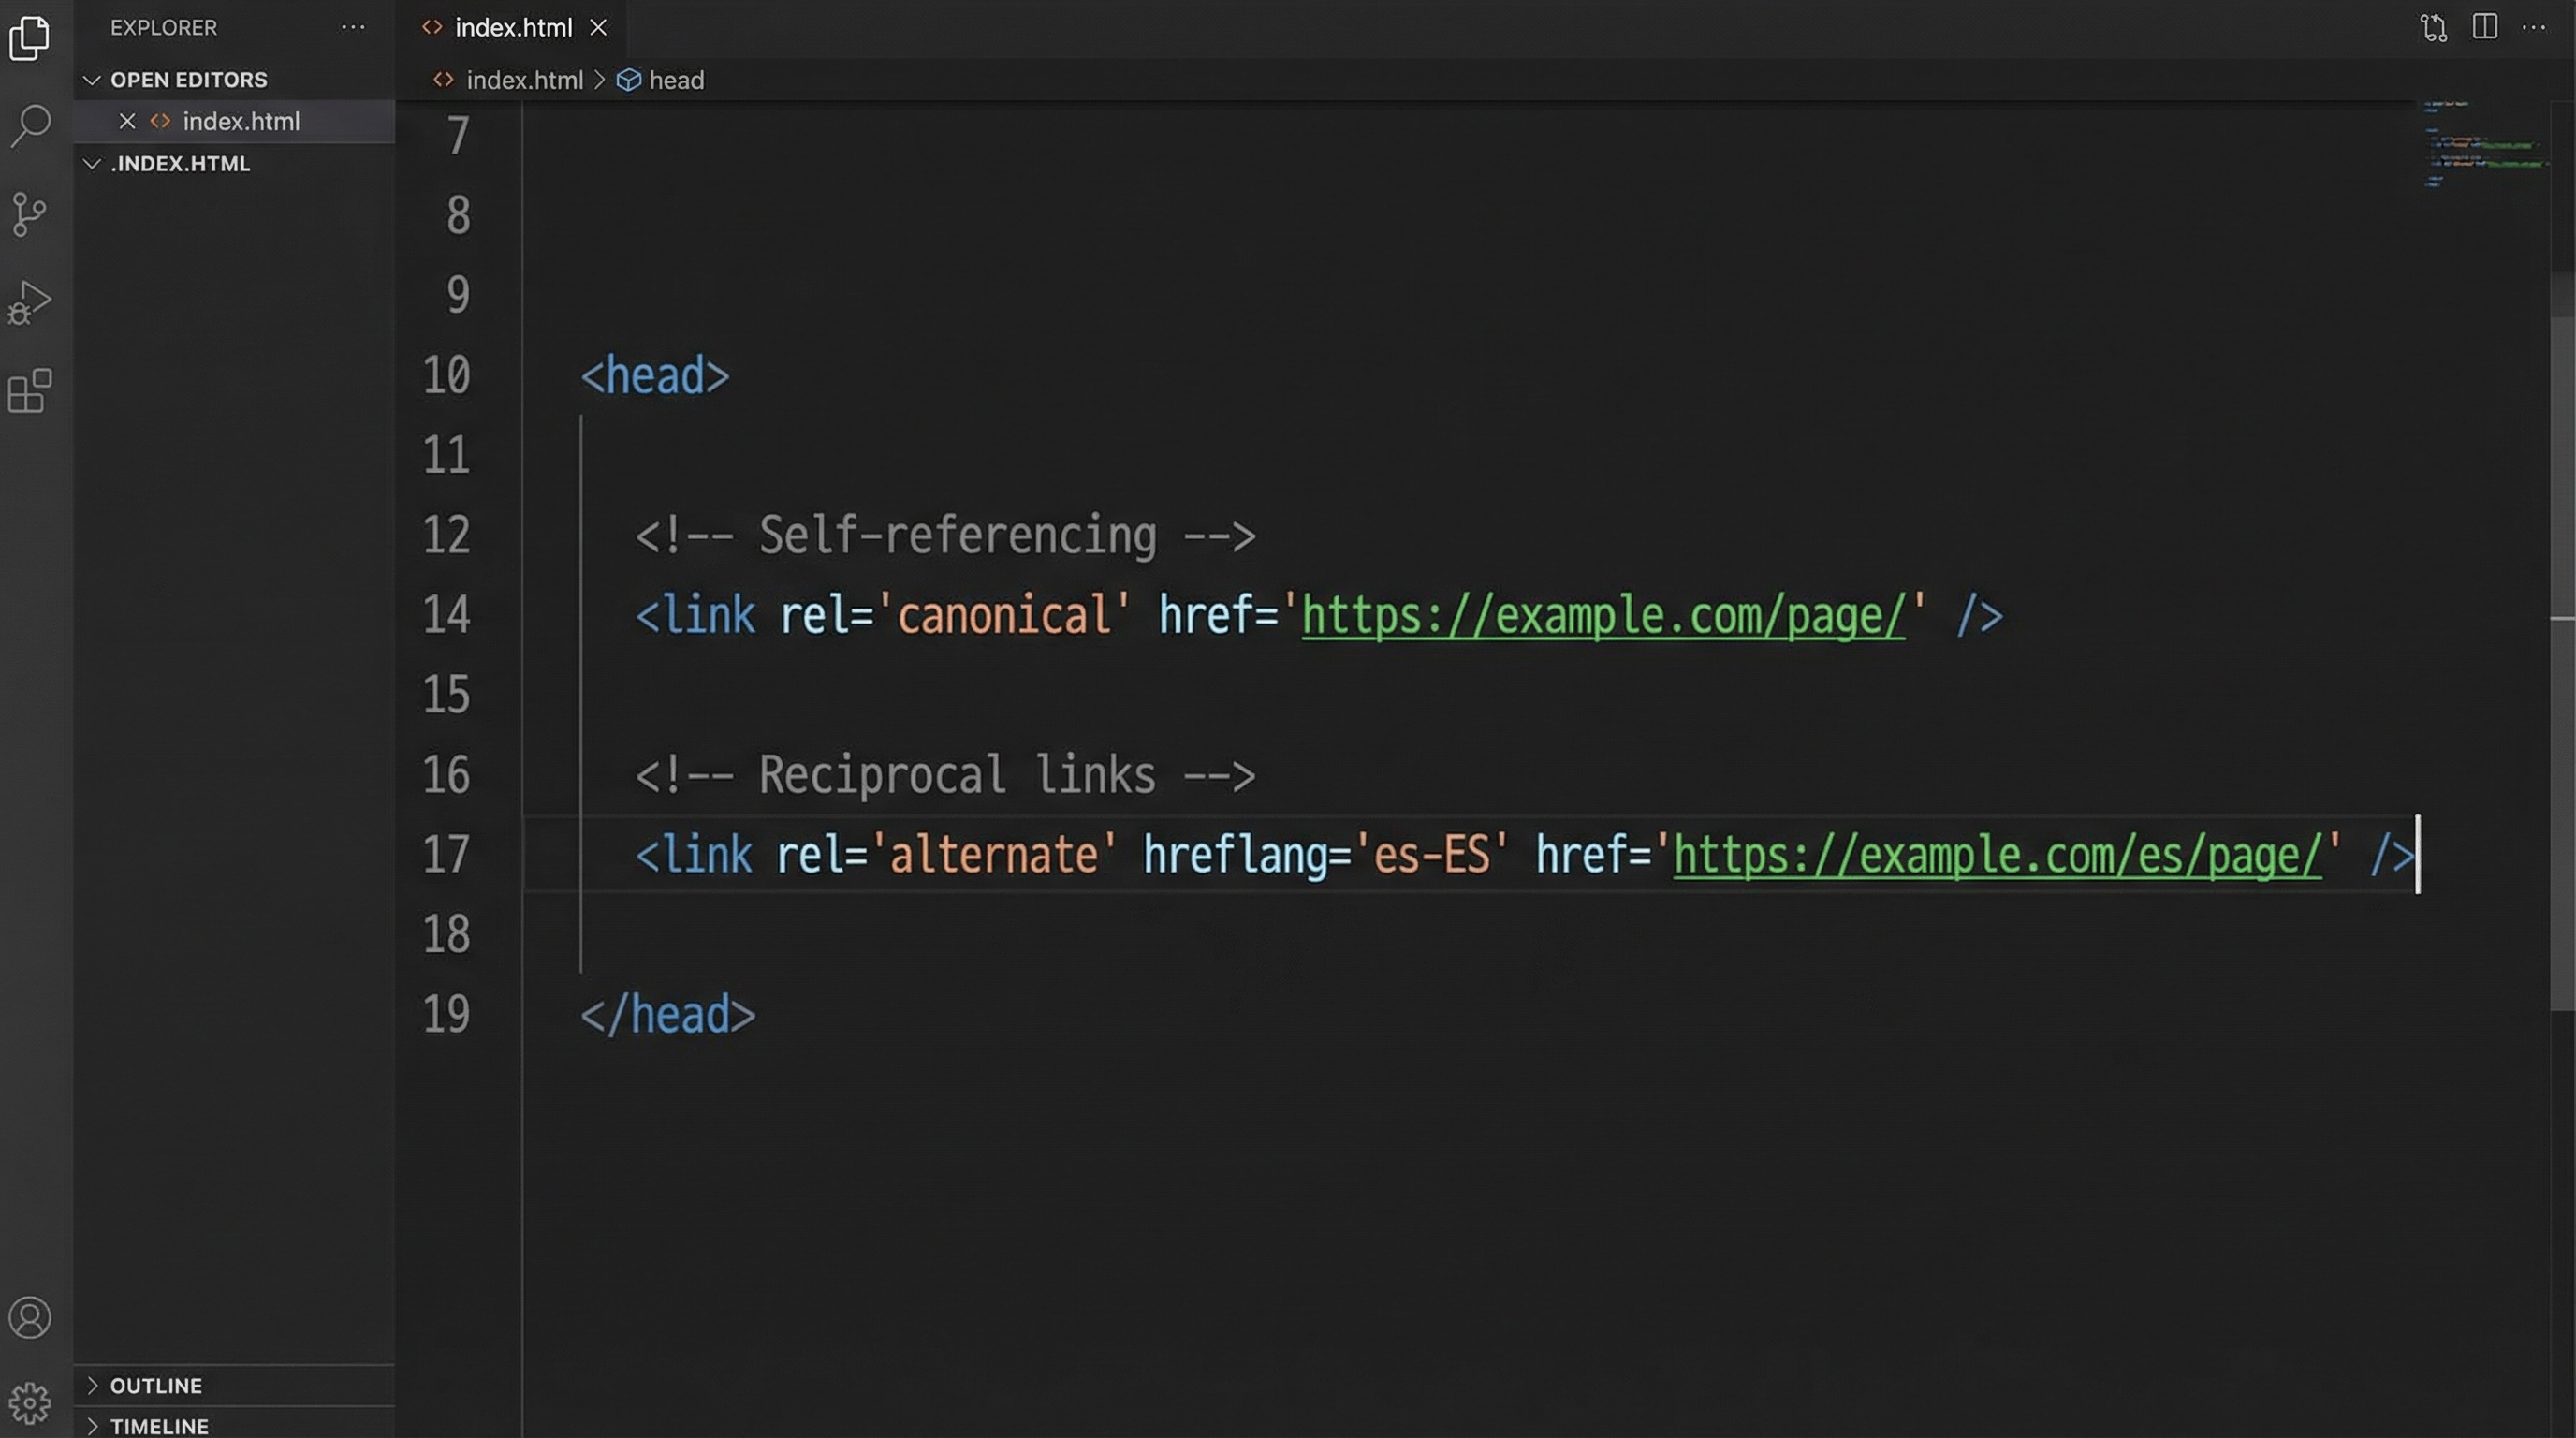Open the Manage settings gear icon
Image resolution: width=2576 pixels, height=1438 pixels.
tap(30, 1401)
